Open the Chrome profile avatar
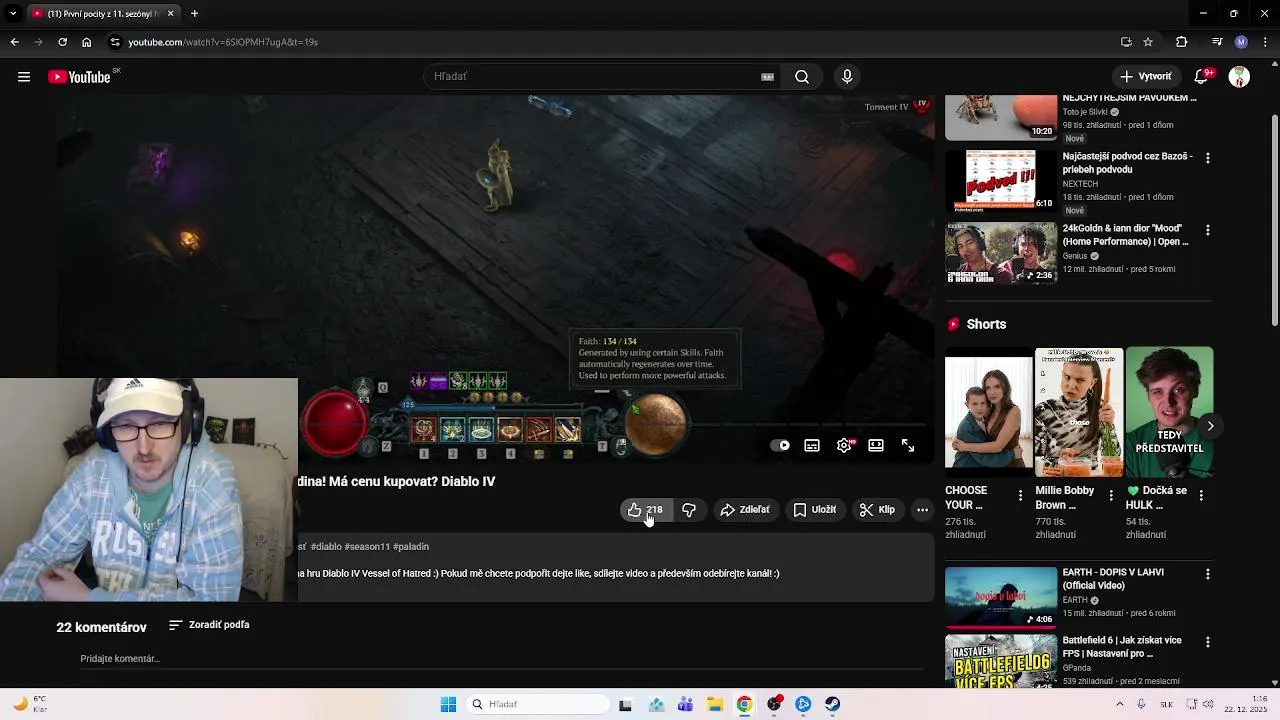The width and height of the screenshot is (1280, 720). pos(1241,42)
